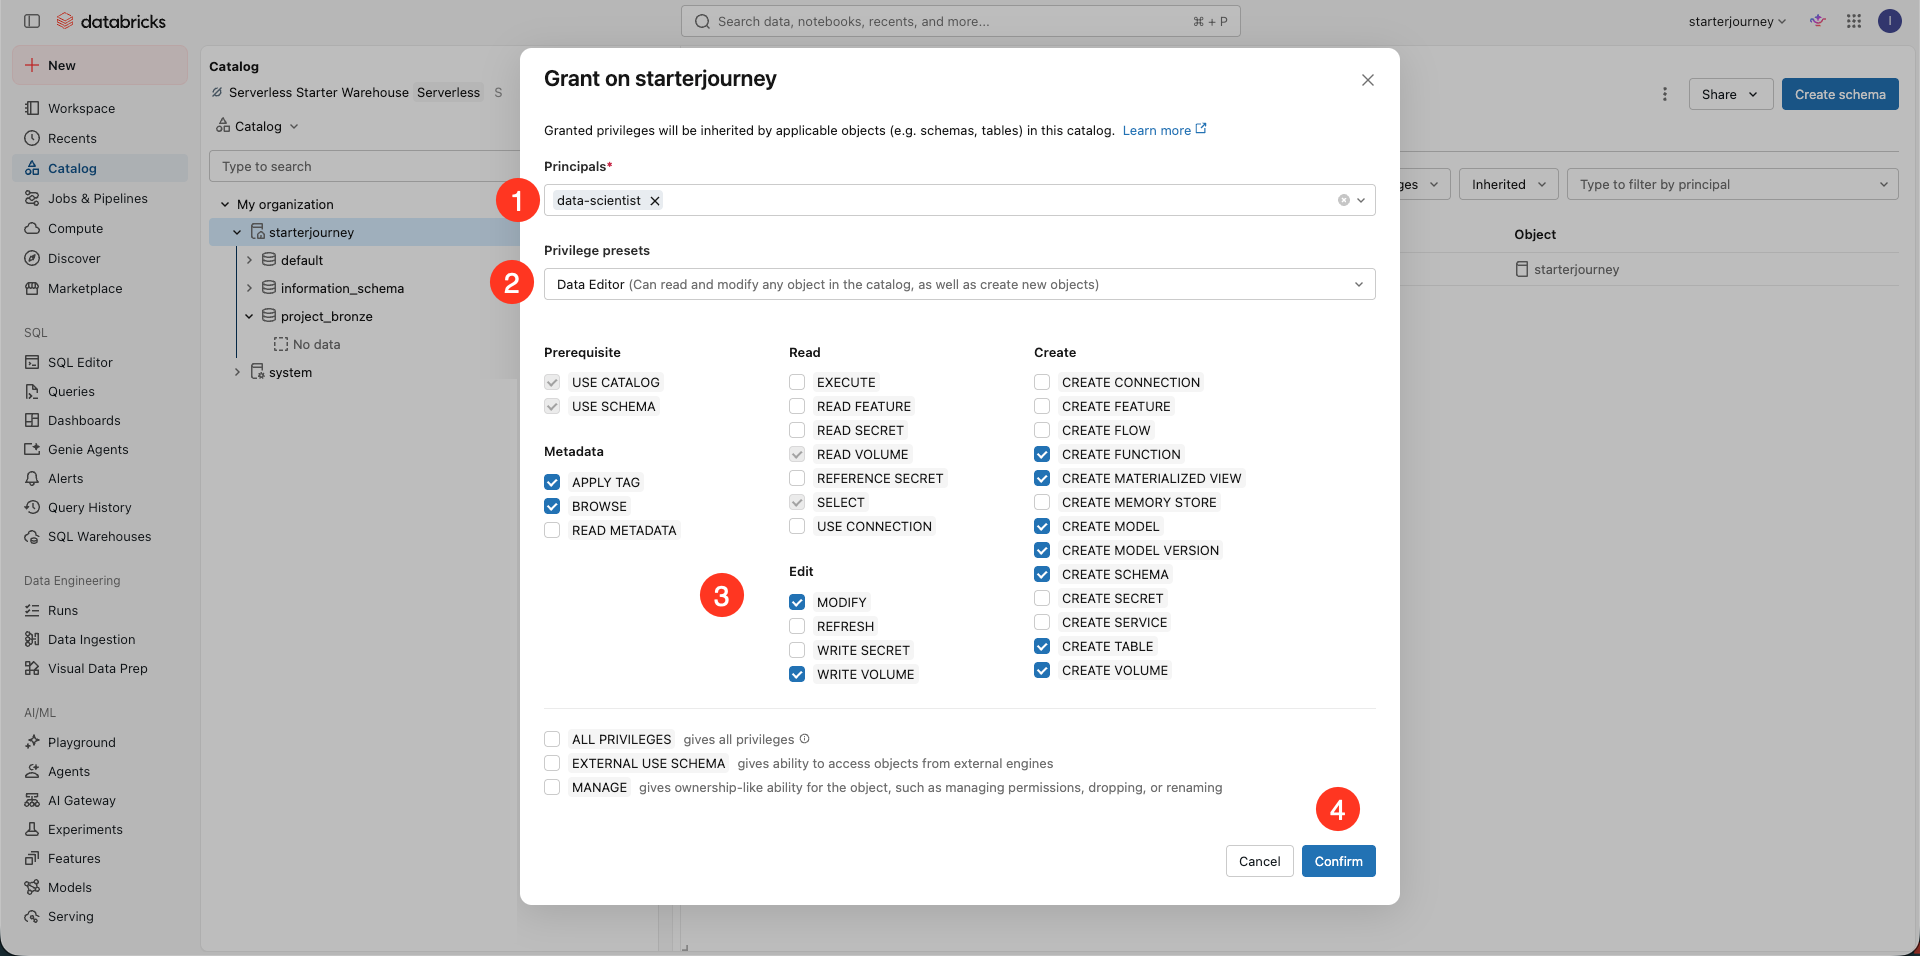This screenshot has height=956, width=1920.
Task: Open the filter by principal dropdown
Action: (x=1733, y=184)
